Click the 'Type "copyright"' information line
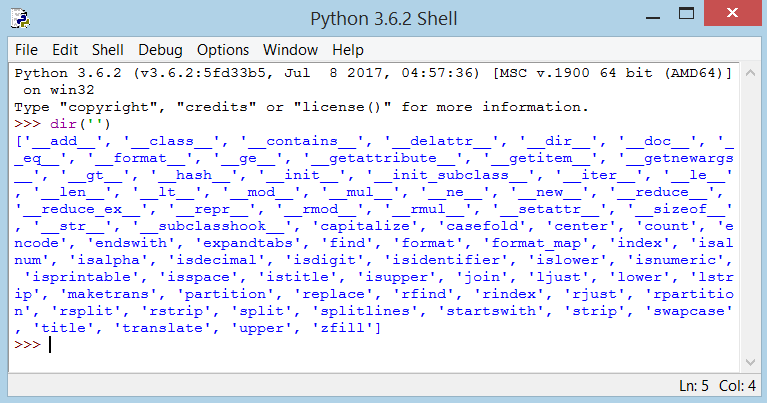The width and height of the screenshot is (767, 403). pos(301,107)
